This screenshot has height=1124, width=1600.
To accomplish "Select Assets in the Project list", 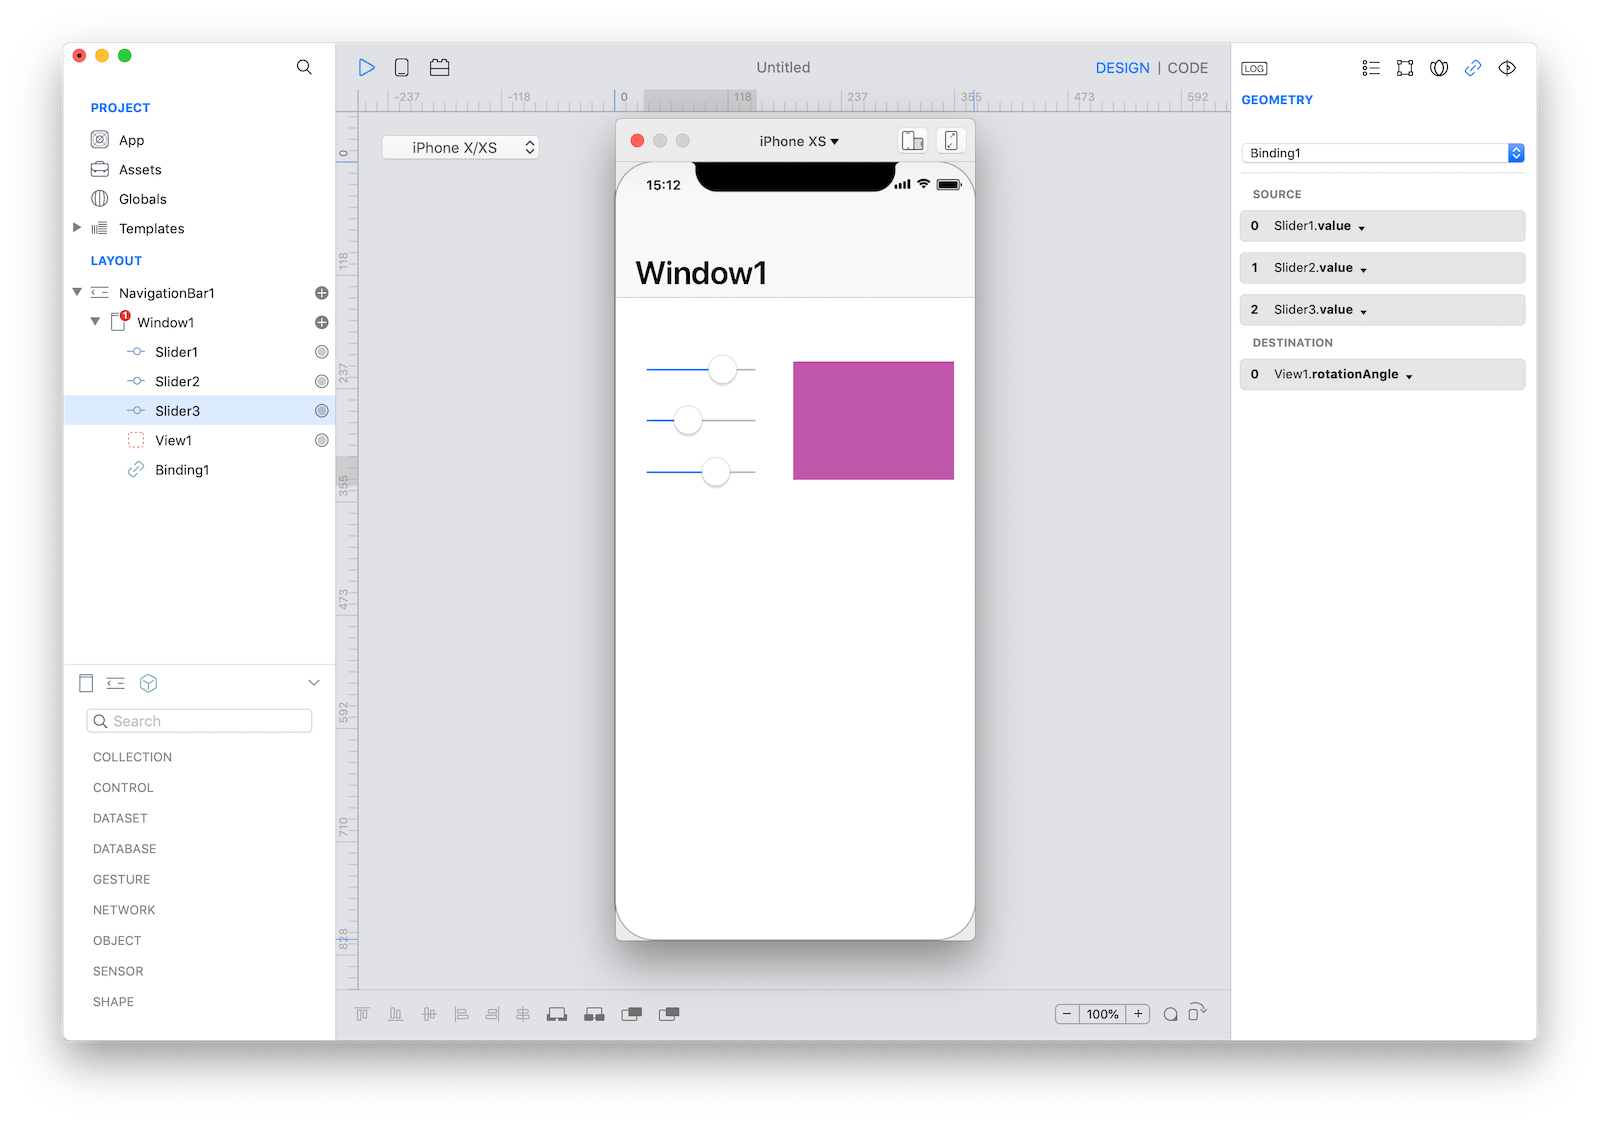I will pos(140,170).
